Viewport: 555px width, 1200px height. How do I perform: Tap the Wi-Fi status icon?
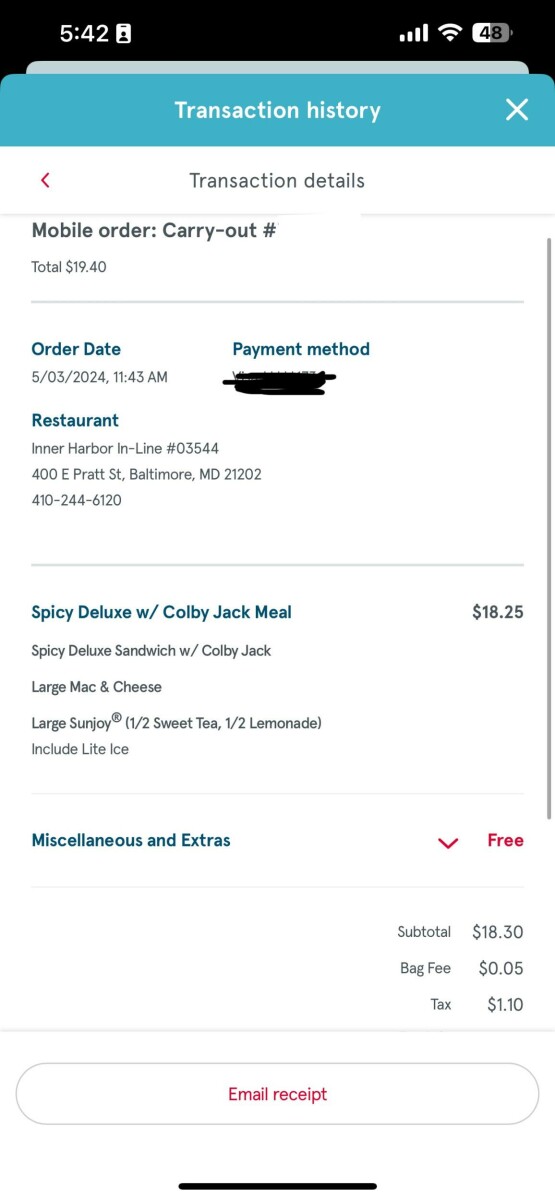(x=451, y=33)
